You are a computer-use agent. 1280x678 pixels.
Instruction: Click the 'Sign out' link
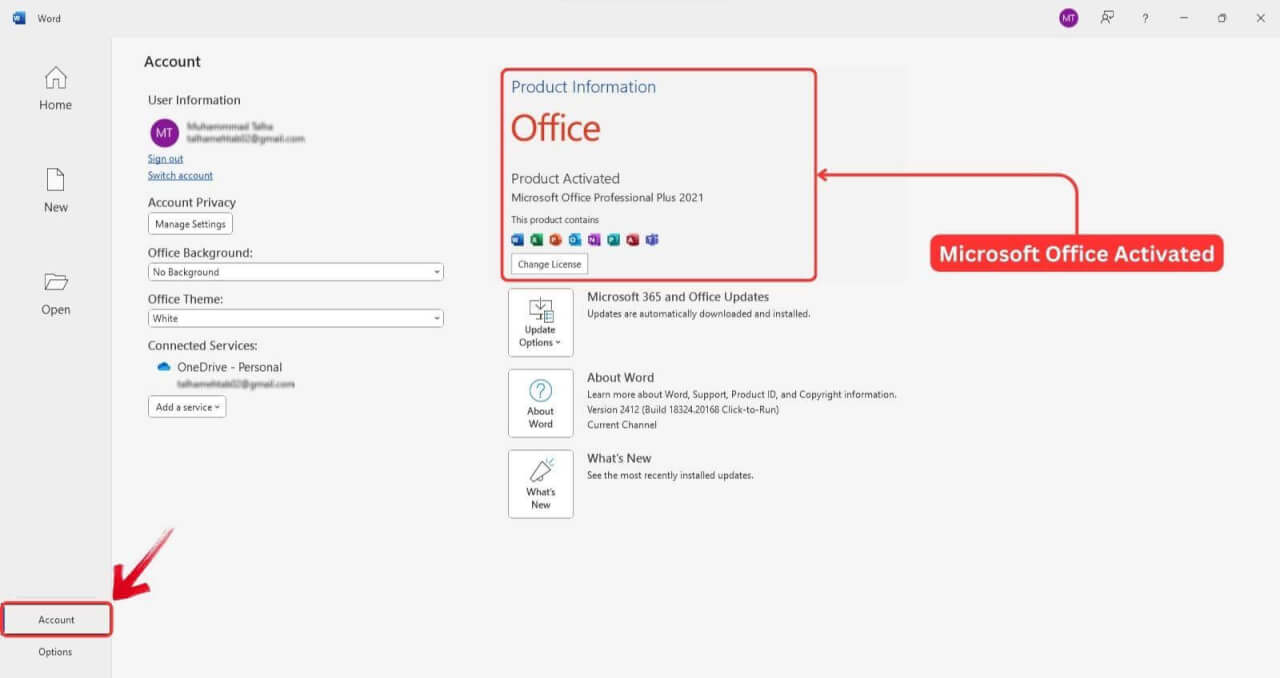tap(165, 158)
